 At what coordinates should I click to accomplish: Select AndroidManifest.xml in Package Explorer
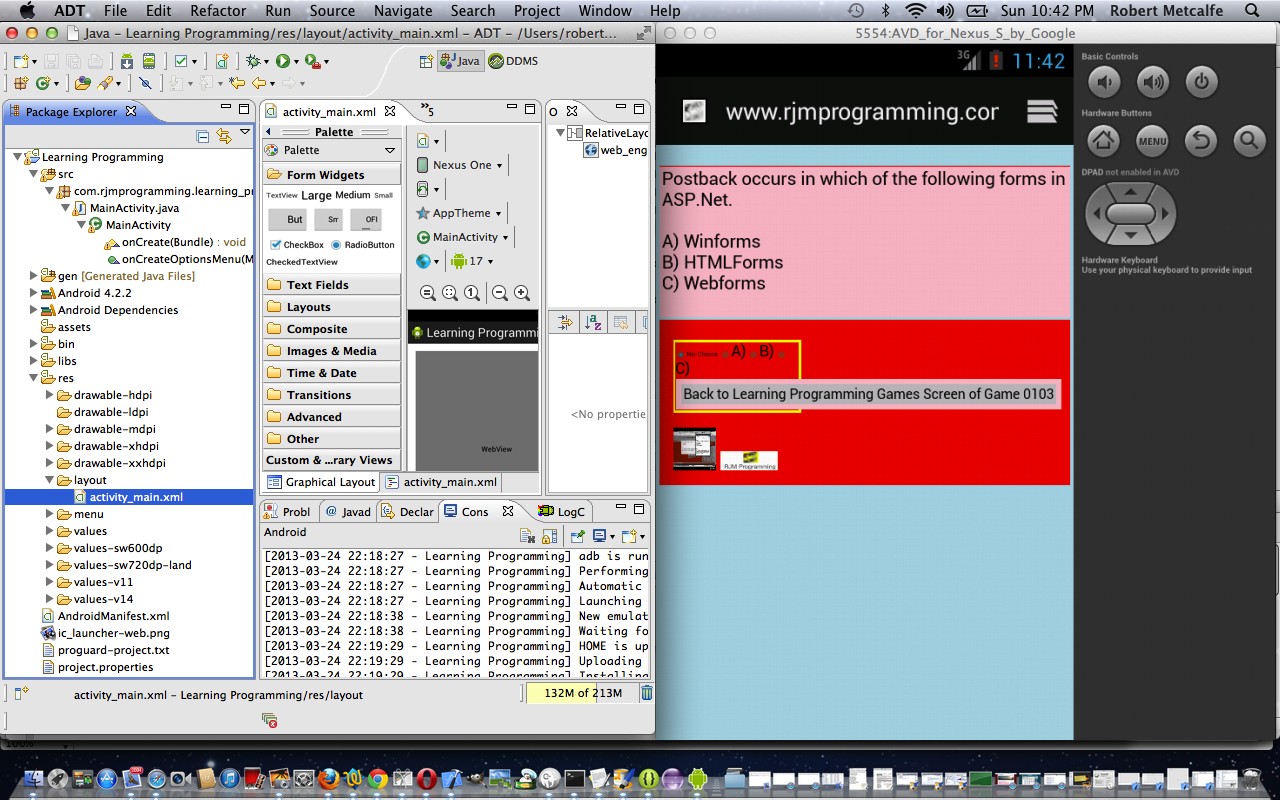pyautogui.click(x=113, y=616)
